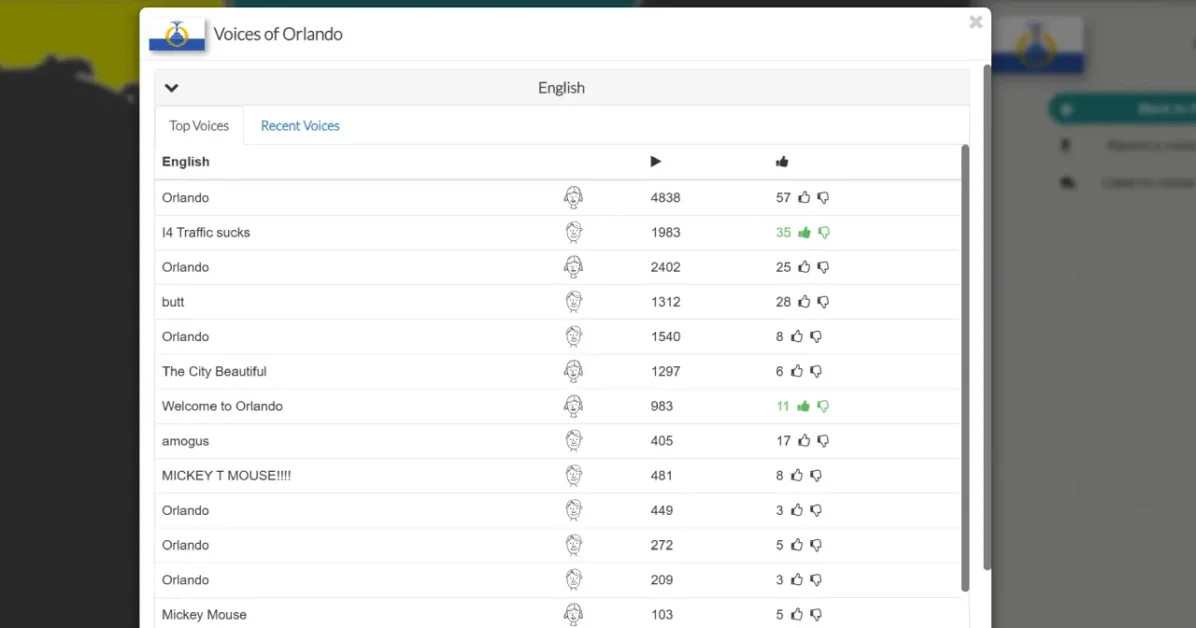Image resolution: width=1196 pixels, height=628 pixels.
Task: Toggle thumbs up on 'Welcome to Orlando'
Action: tap(804, 406)
